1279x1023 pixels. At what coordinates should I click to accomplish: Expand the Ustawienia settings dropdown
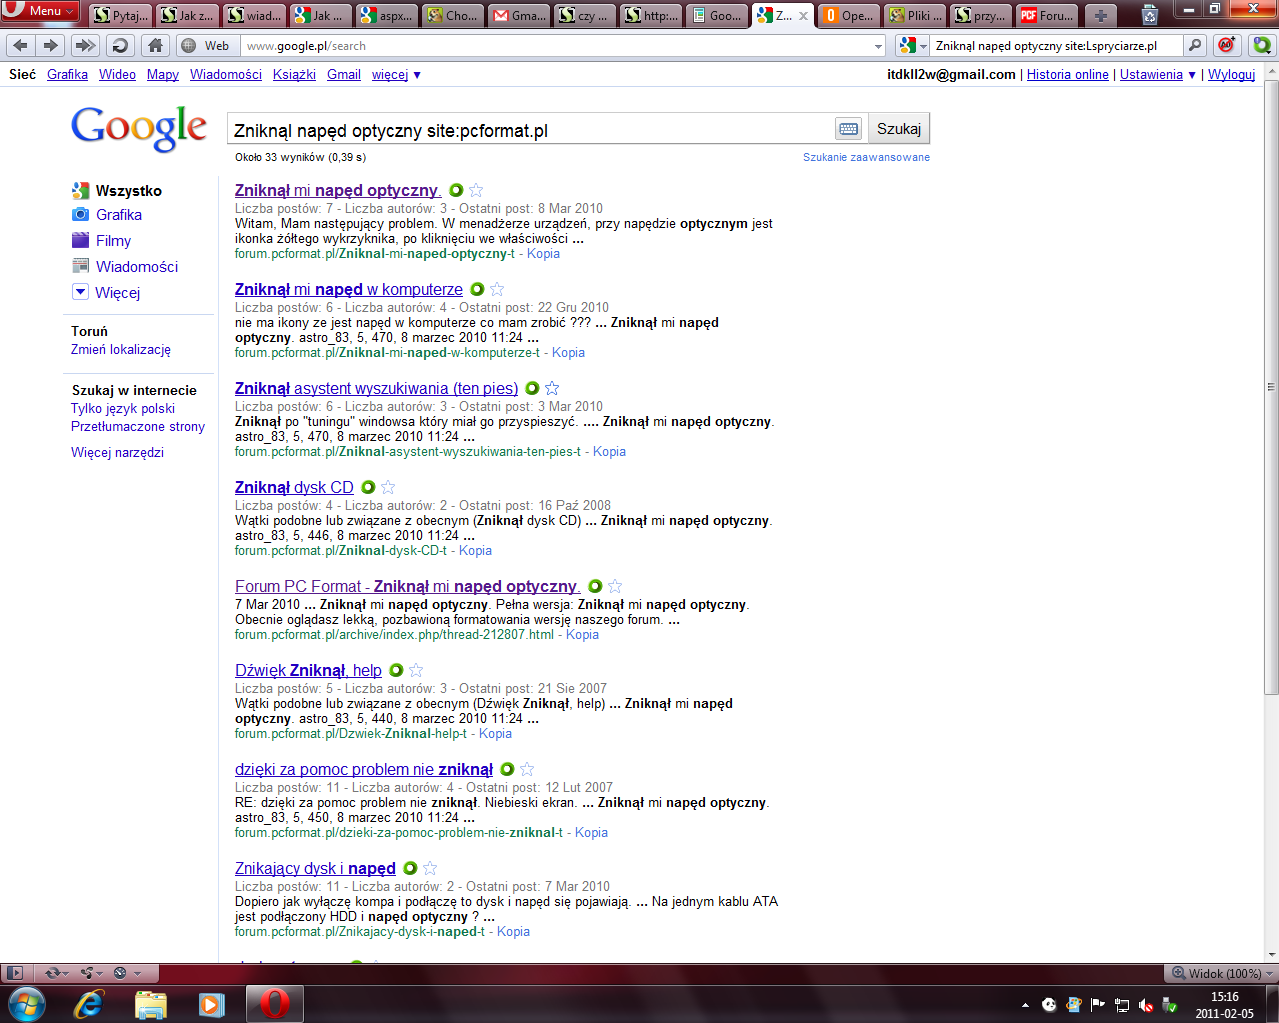[x=1157, y=75]
